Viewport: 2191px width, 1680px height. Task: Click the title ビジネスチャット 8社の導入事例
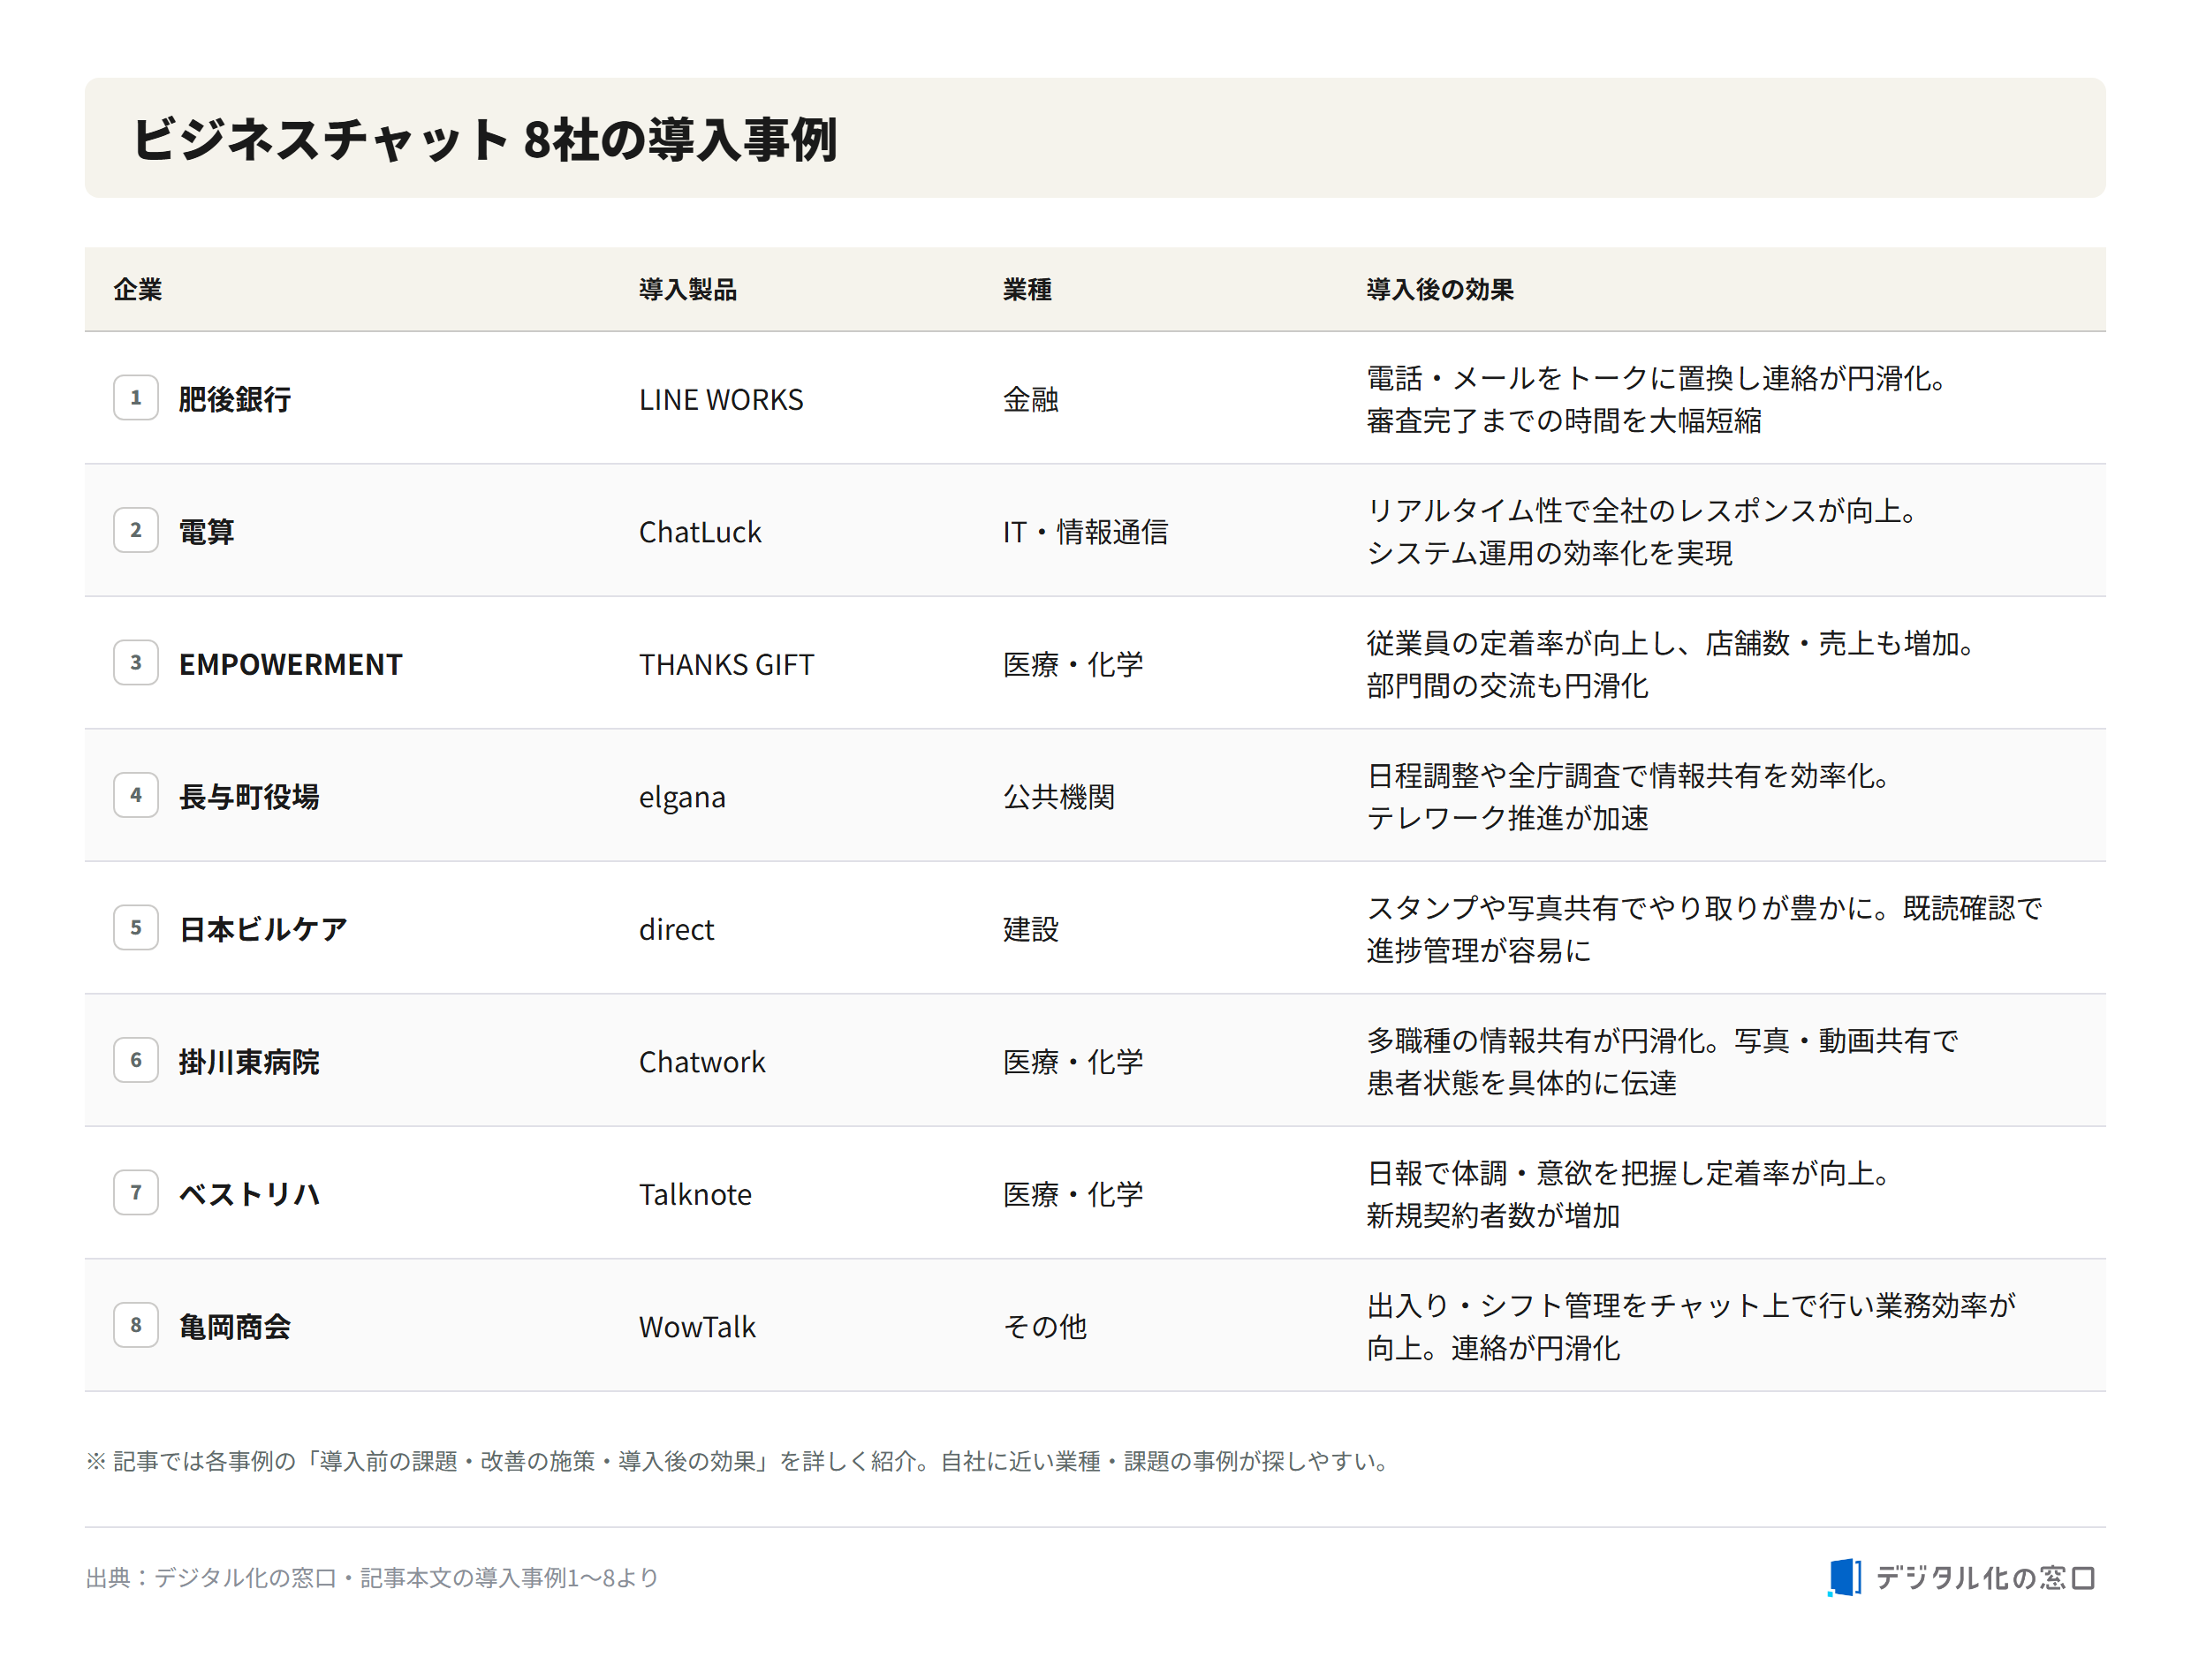tap(484, 139)
